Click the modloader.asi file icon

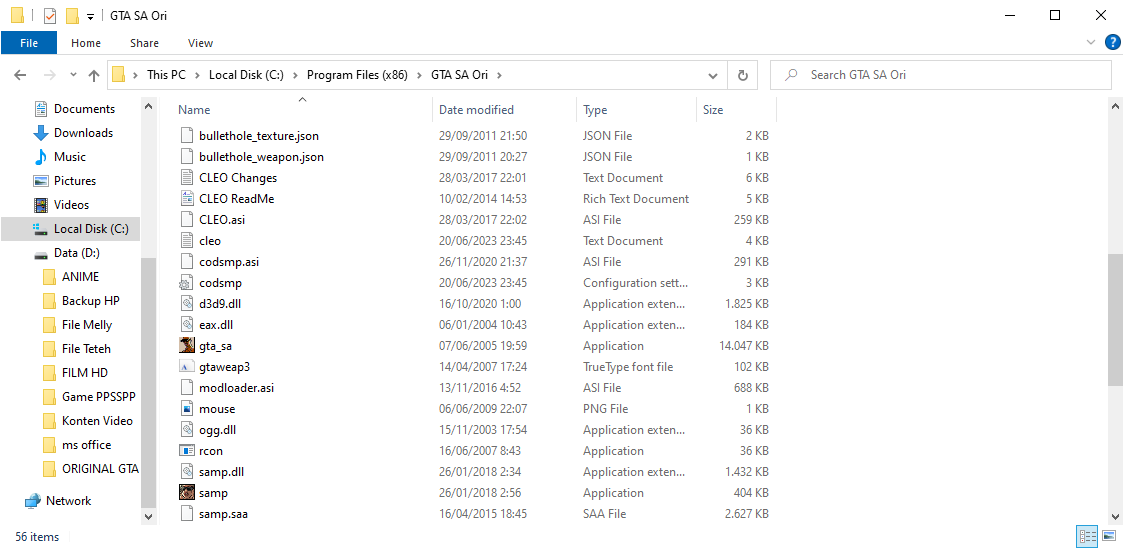(186, 388)
